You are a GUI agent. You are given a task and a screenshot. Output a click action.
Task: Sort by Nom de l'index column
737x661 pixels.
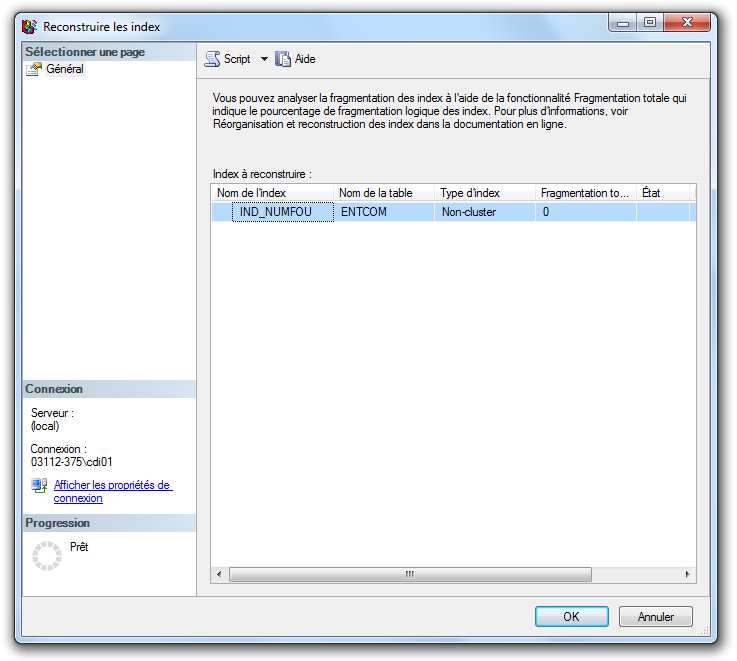click(272, 193)
